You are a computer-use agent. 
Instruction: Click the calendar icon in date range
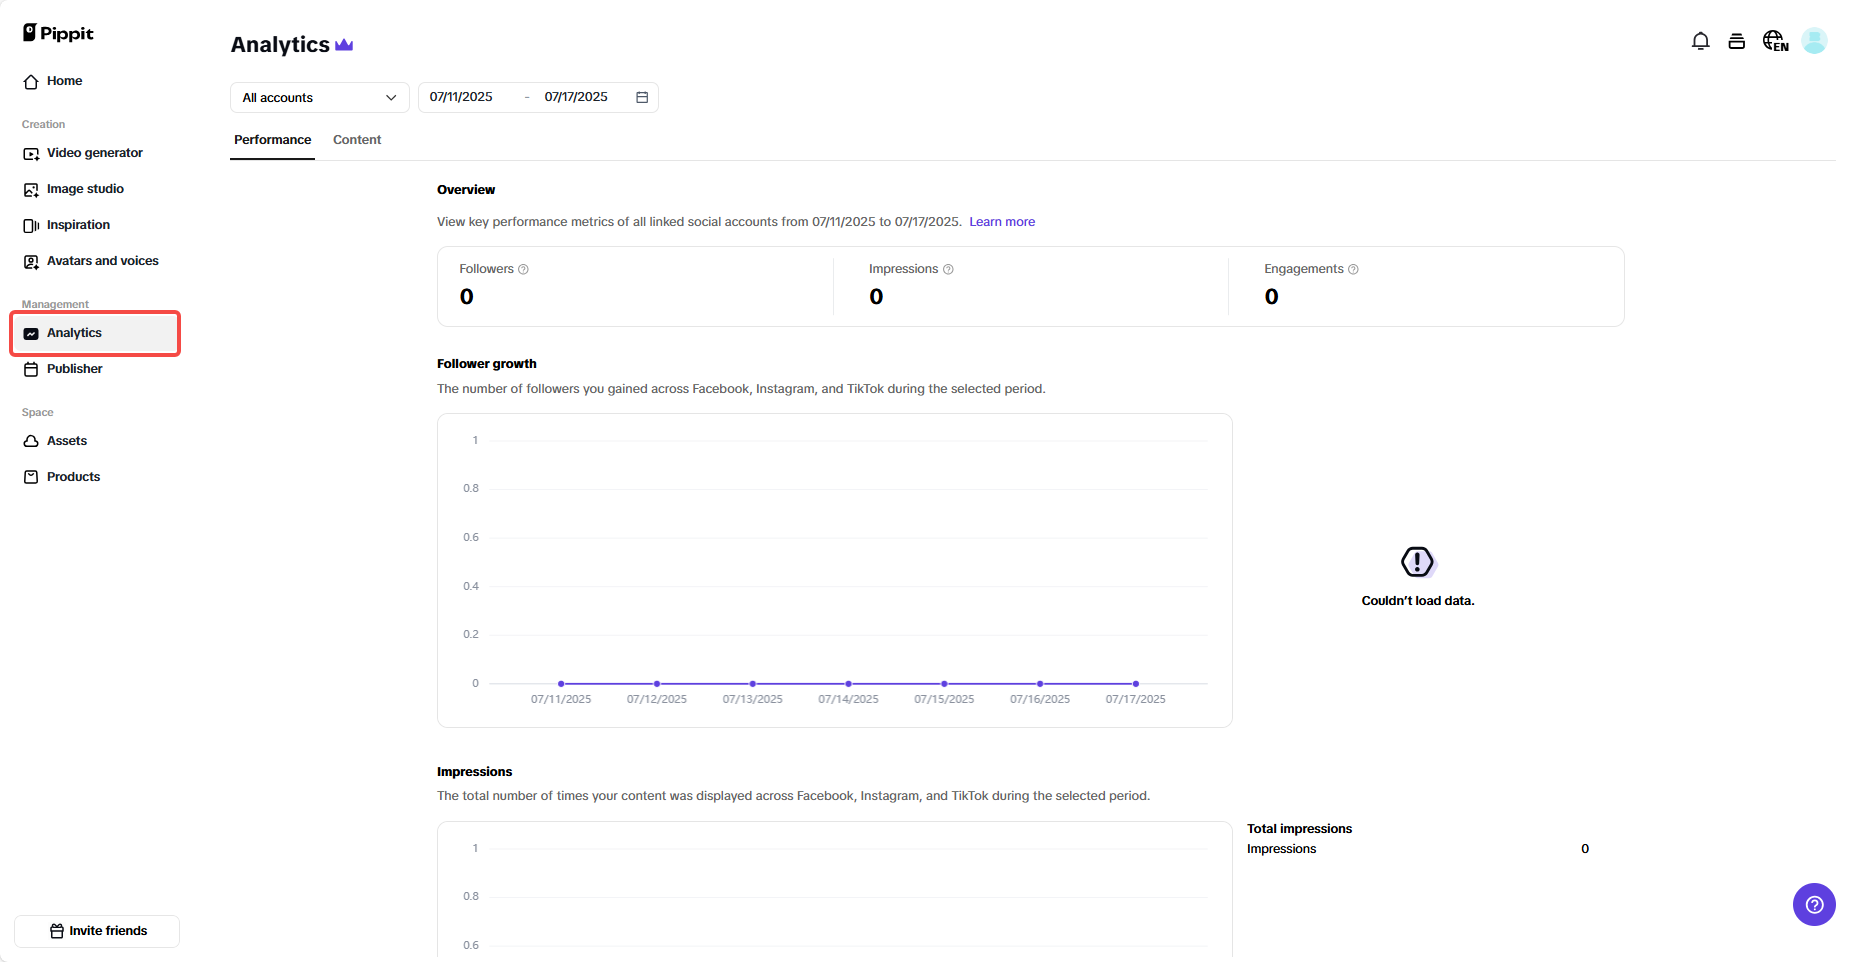(642, 97)
